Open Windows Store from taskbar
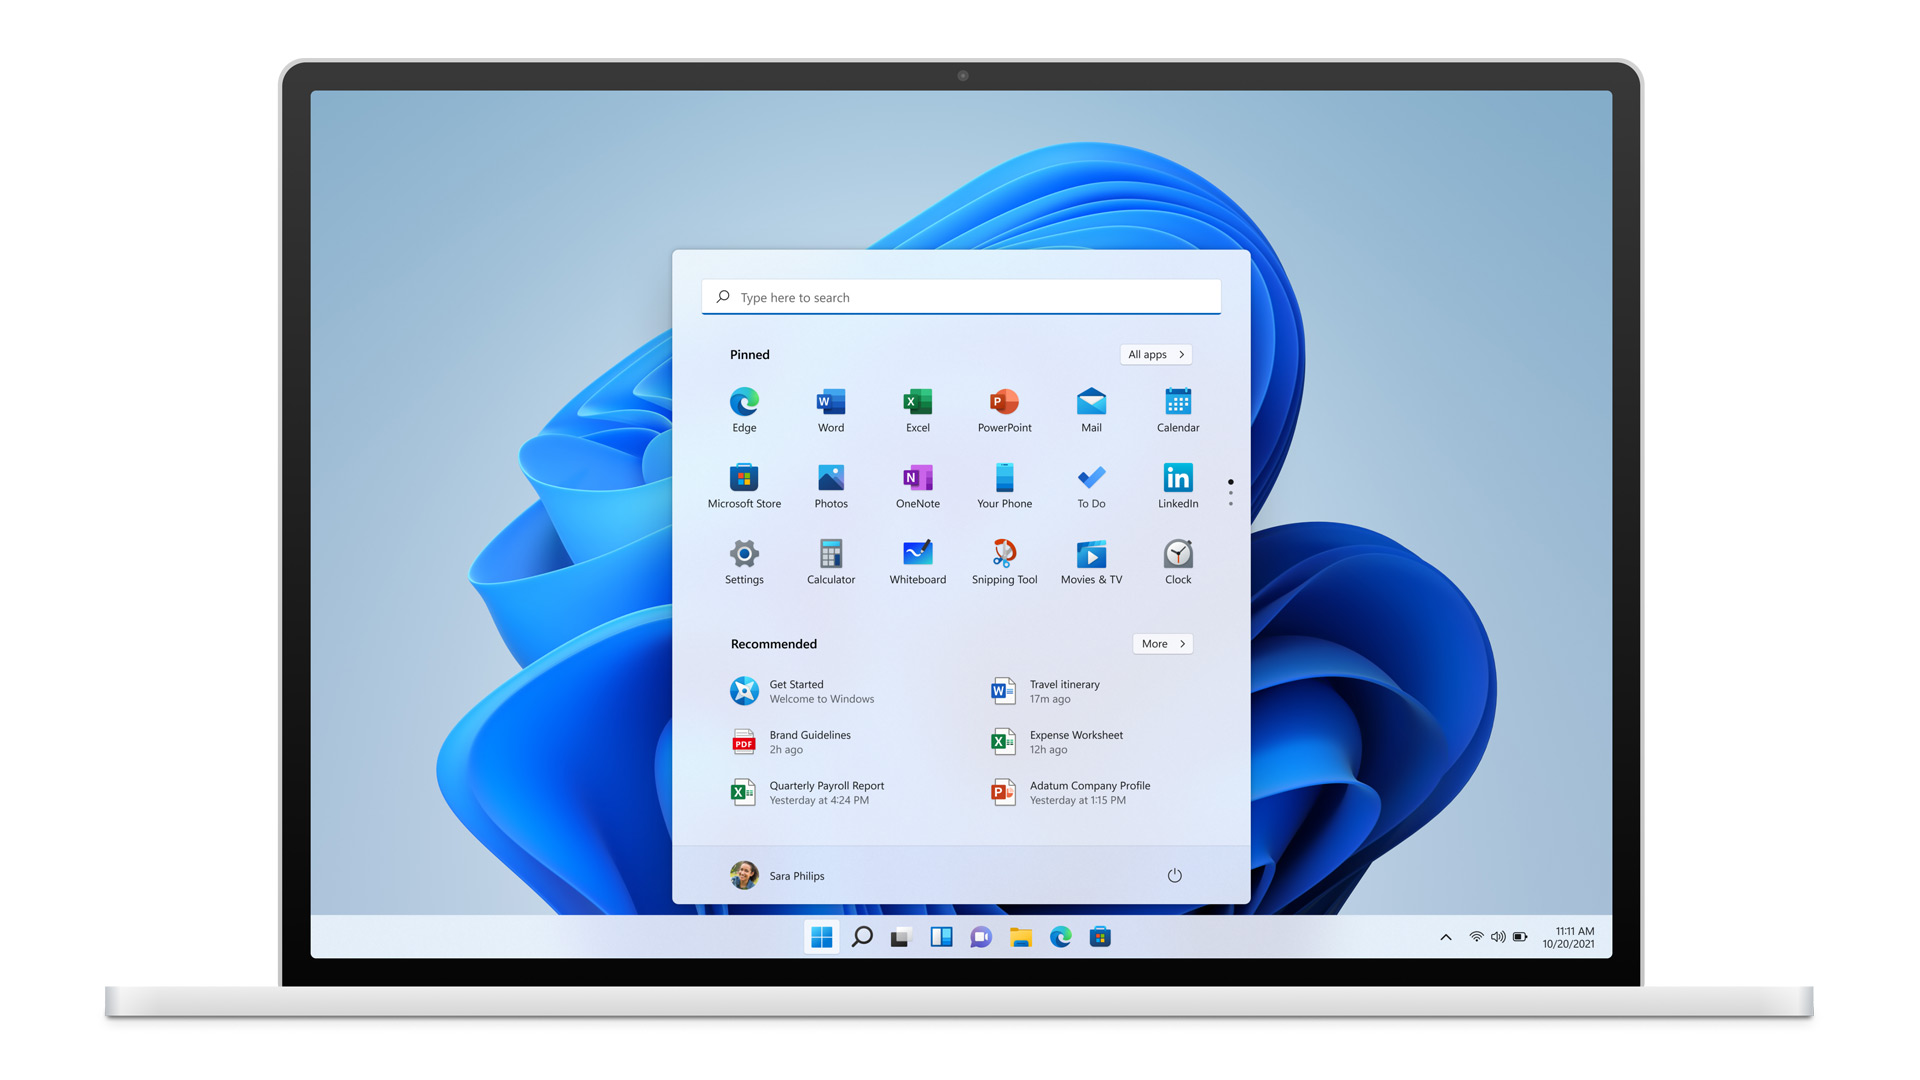Viewport: 1920px width, 1080px height. coord(1100,936)
